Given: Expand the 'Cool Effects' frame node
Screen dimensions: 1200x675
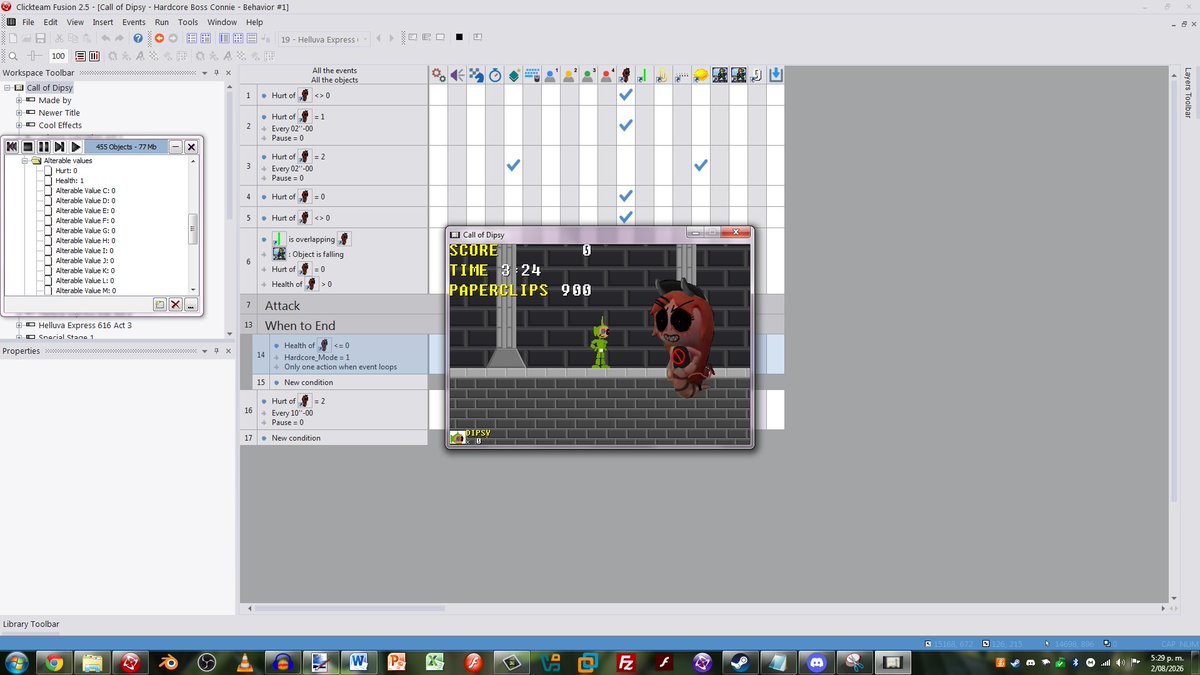Looking at the screenshot, I should [x=18, y=125].
